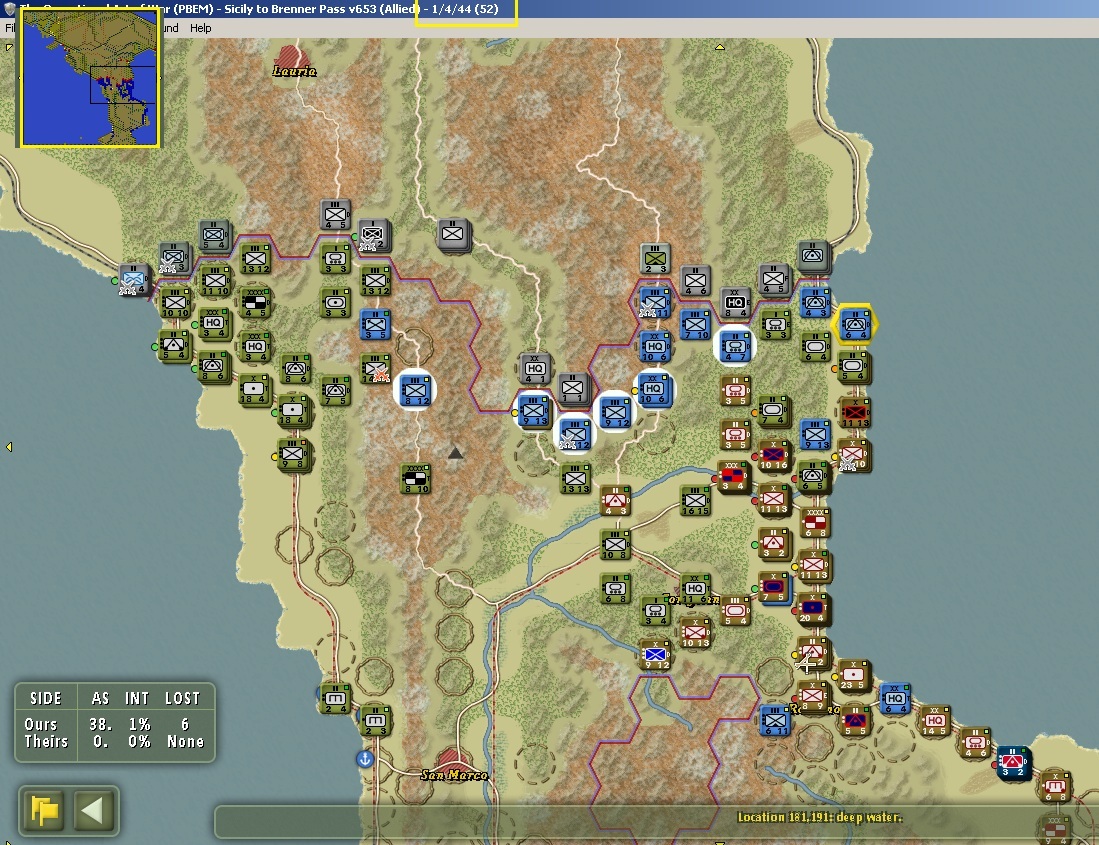The image size is (1099, 845).
Task: Select the gray division HQ unit 8-4
Action: [x=735, y=303]
